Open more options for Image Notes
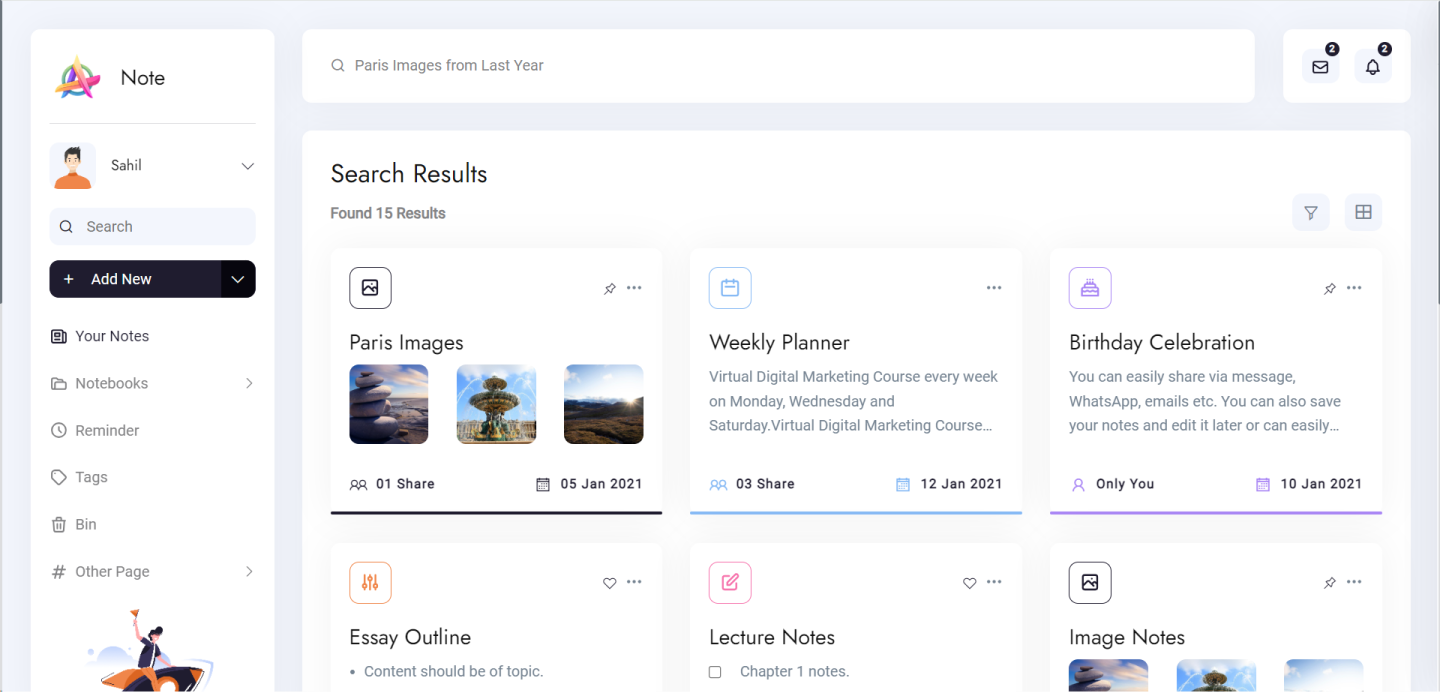Viewport: 1440px width, 692px height. coord(1354,582)
